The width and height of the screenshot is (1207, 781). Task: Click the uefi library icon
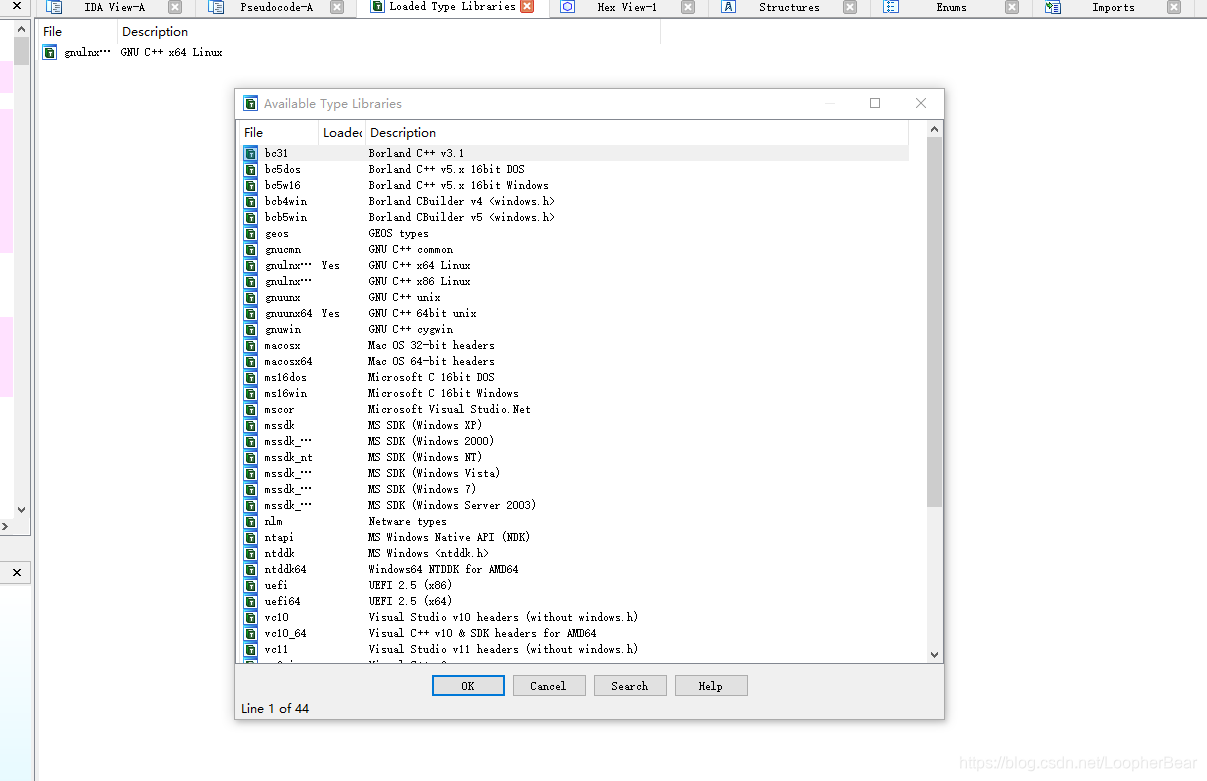(251, 585)
